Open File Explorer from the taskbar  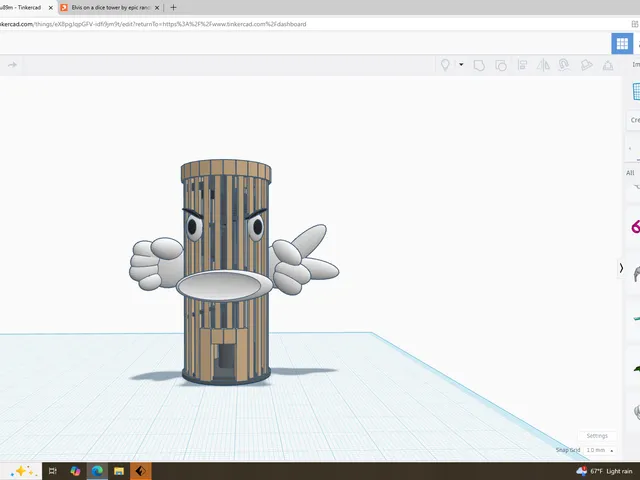[x=119, y=471]
